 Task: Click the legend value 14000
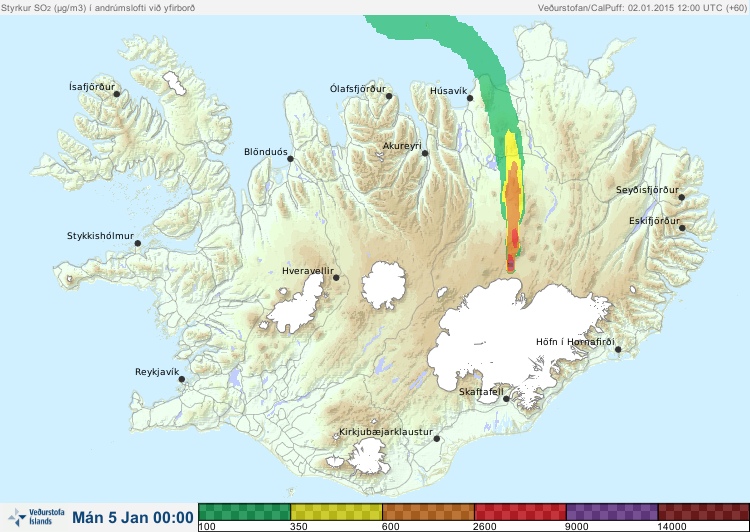point(672,527)
